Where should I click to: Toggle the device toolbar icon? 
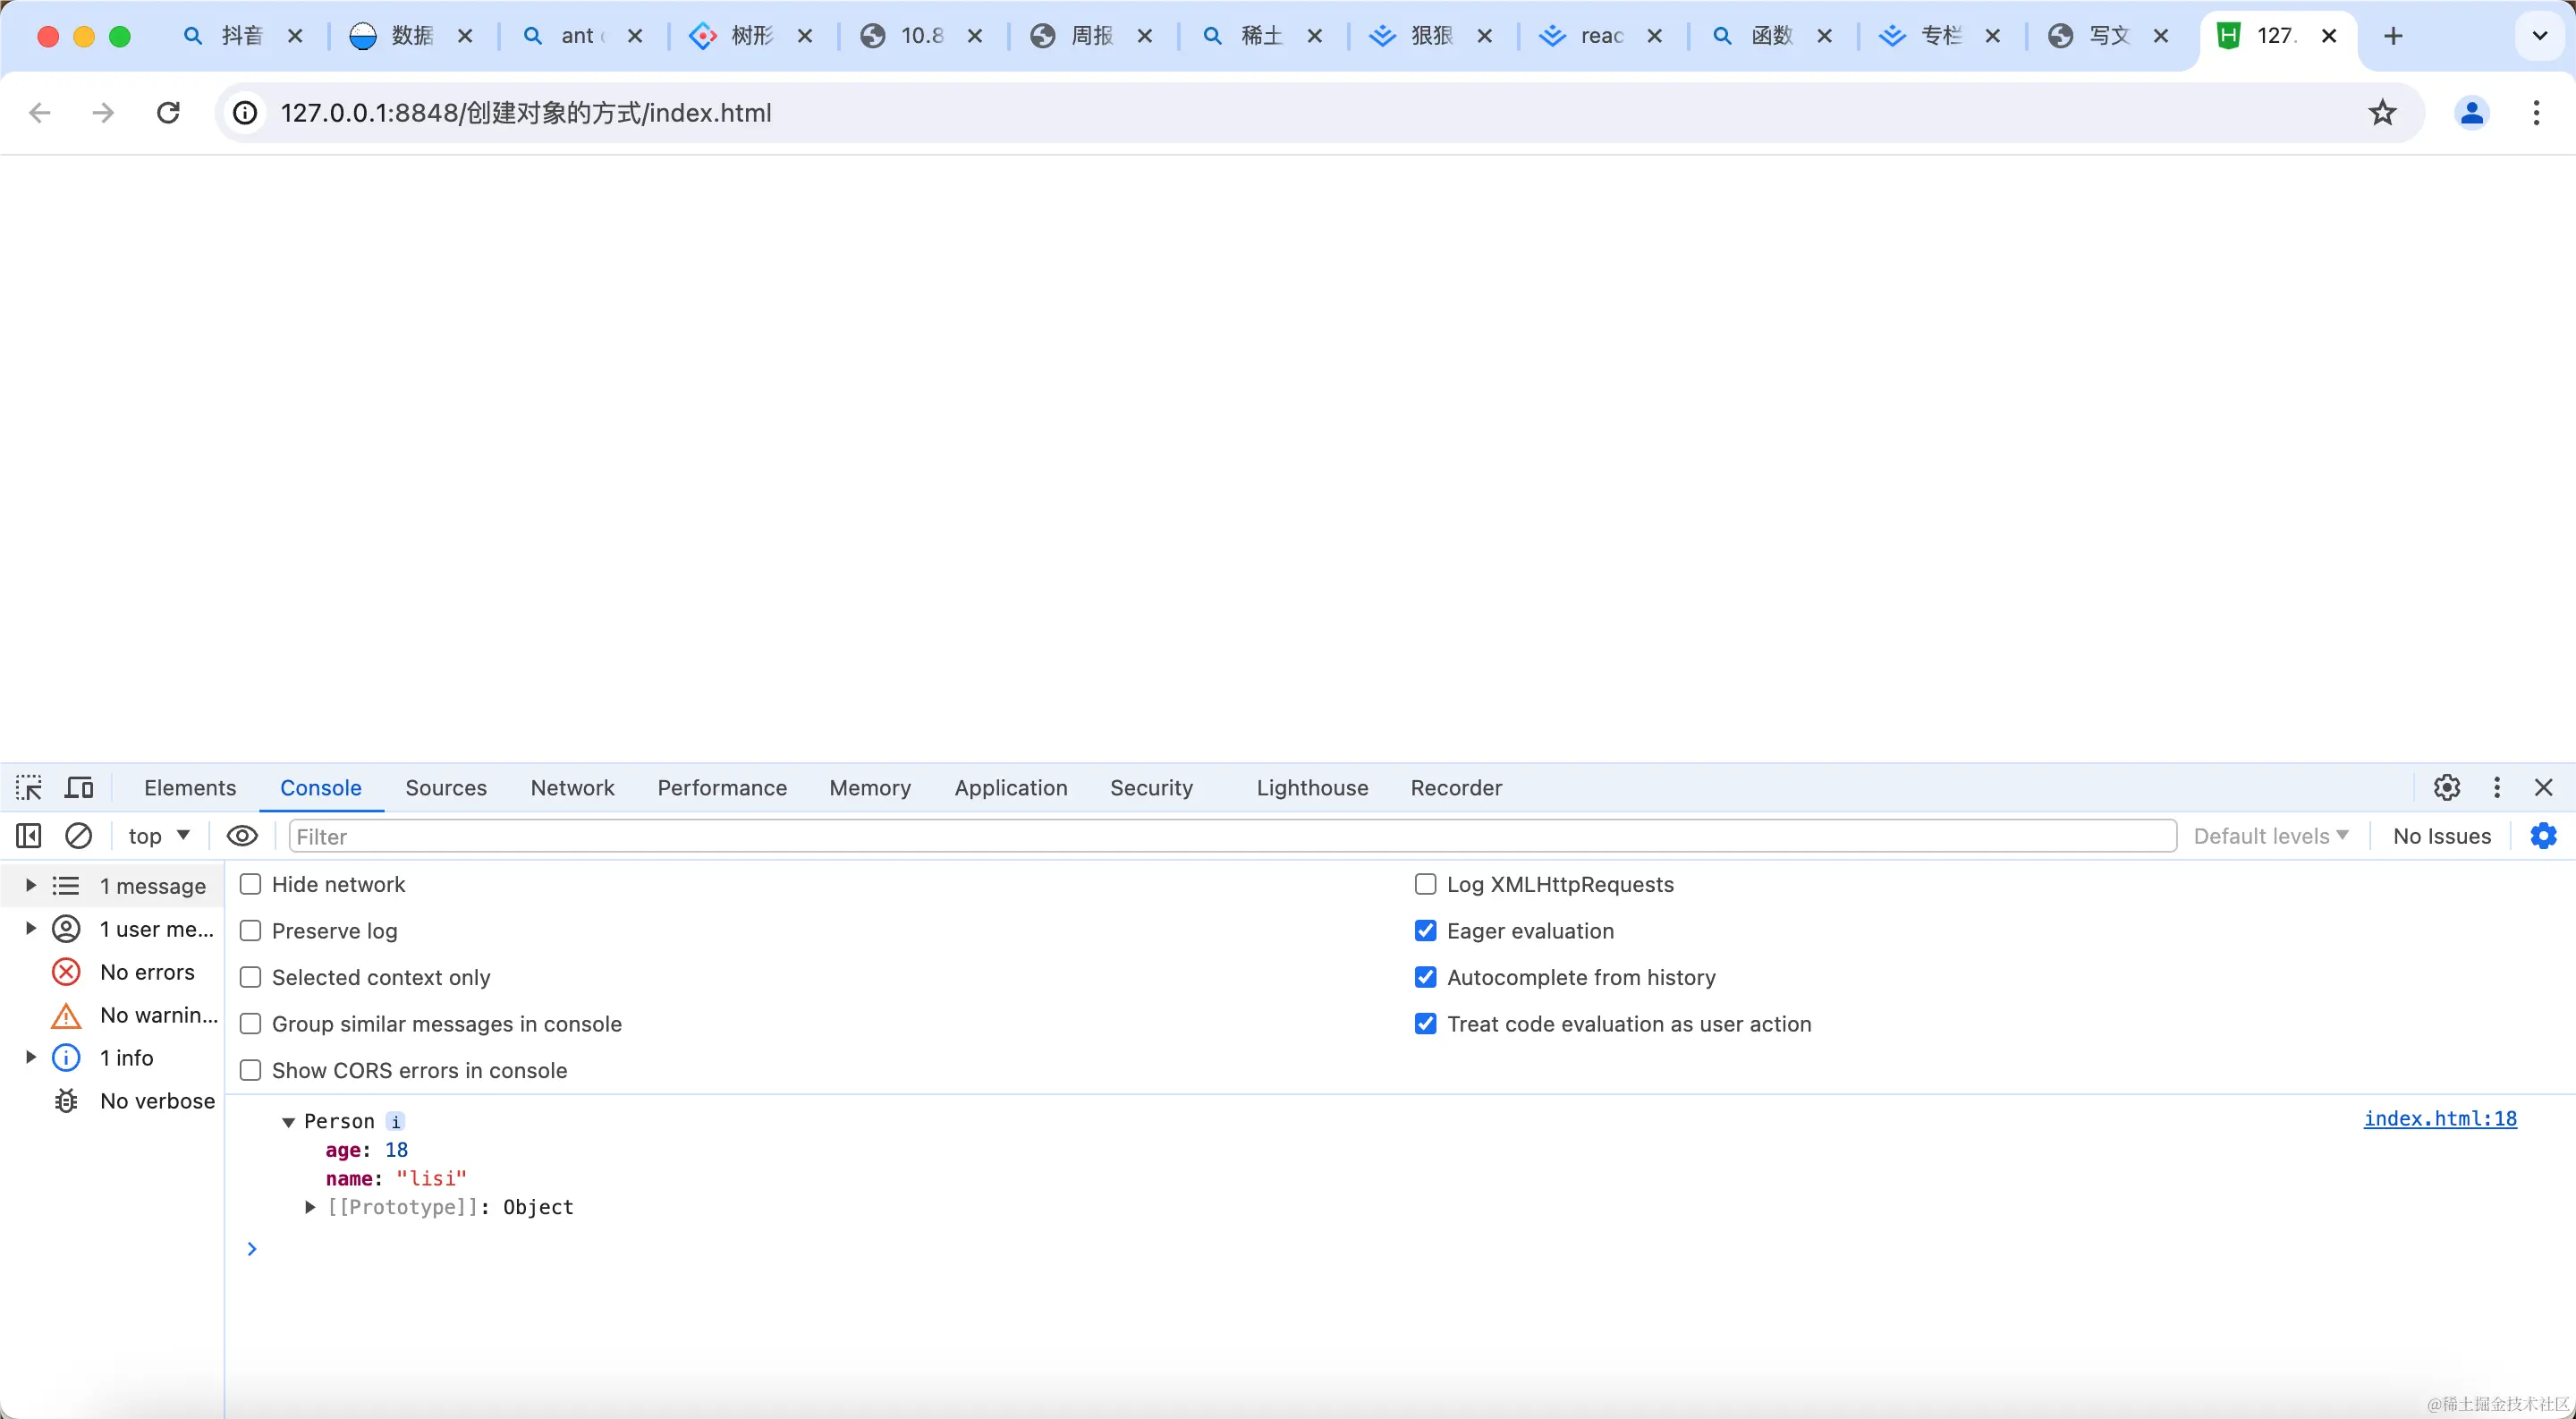coord(79,788)
